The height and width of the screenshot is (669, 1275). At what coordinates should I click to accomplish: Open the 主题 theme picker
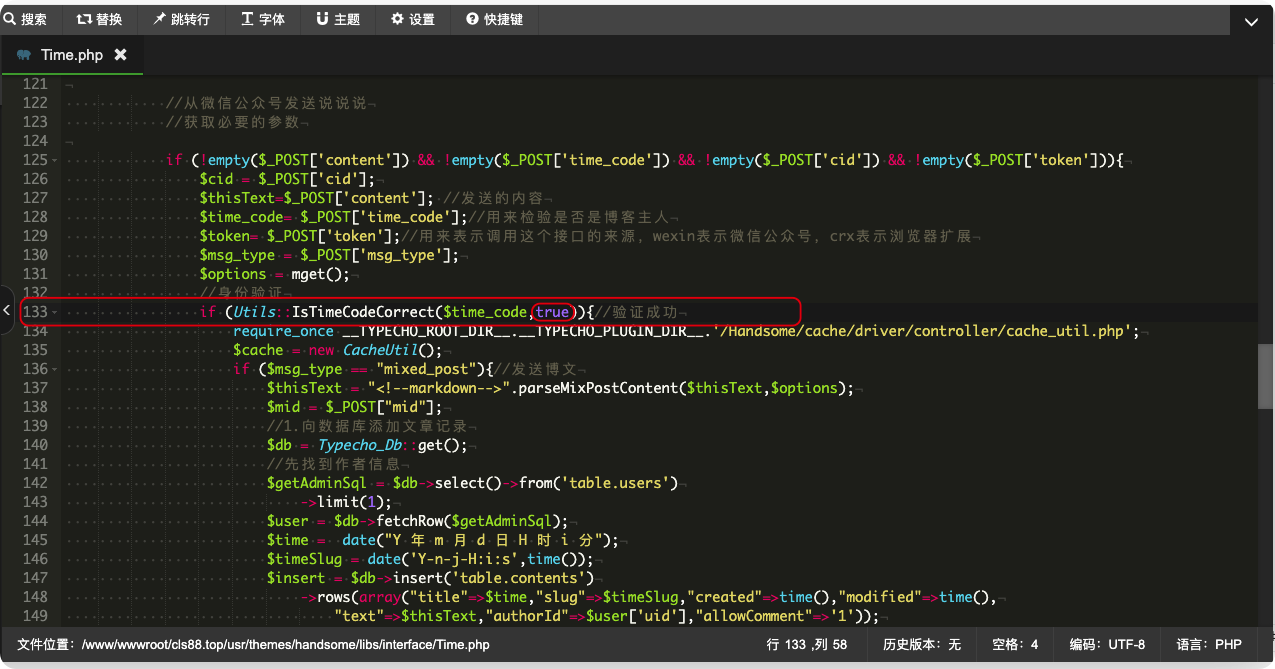click(x=338, y=19)
